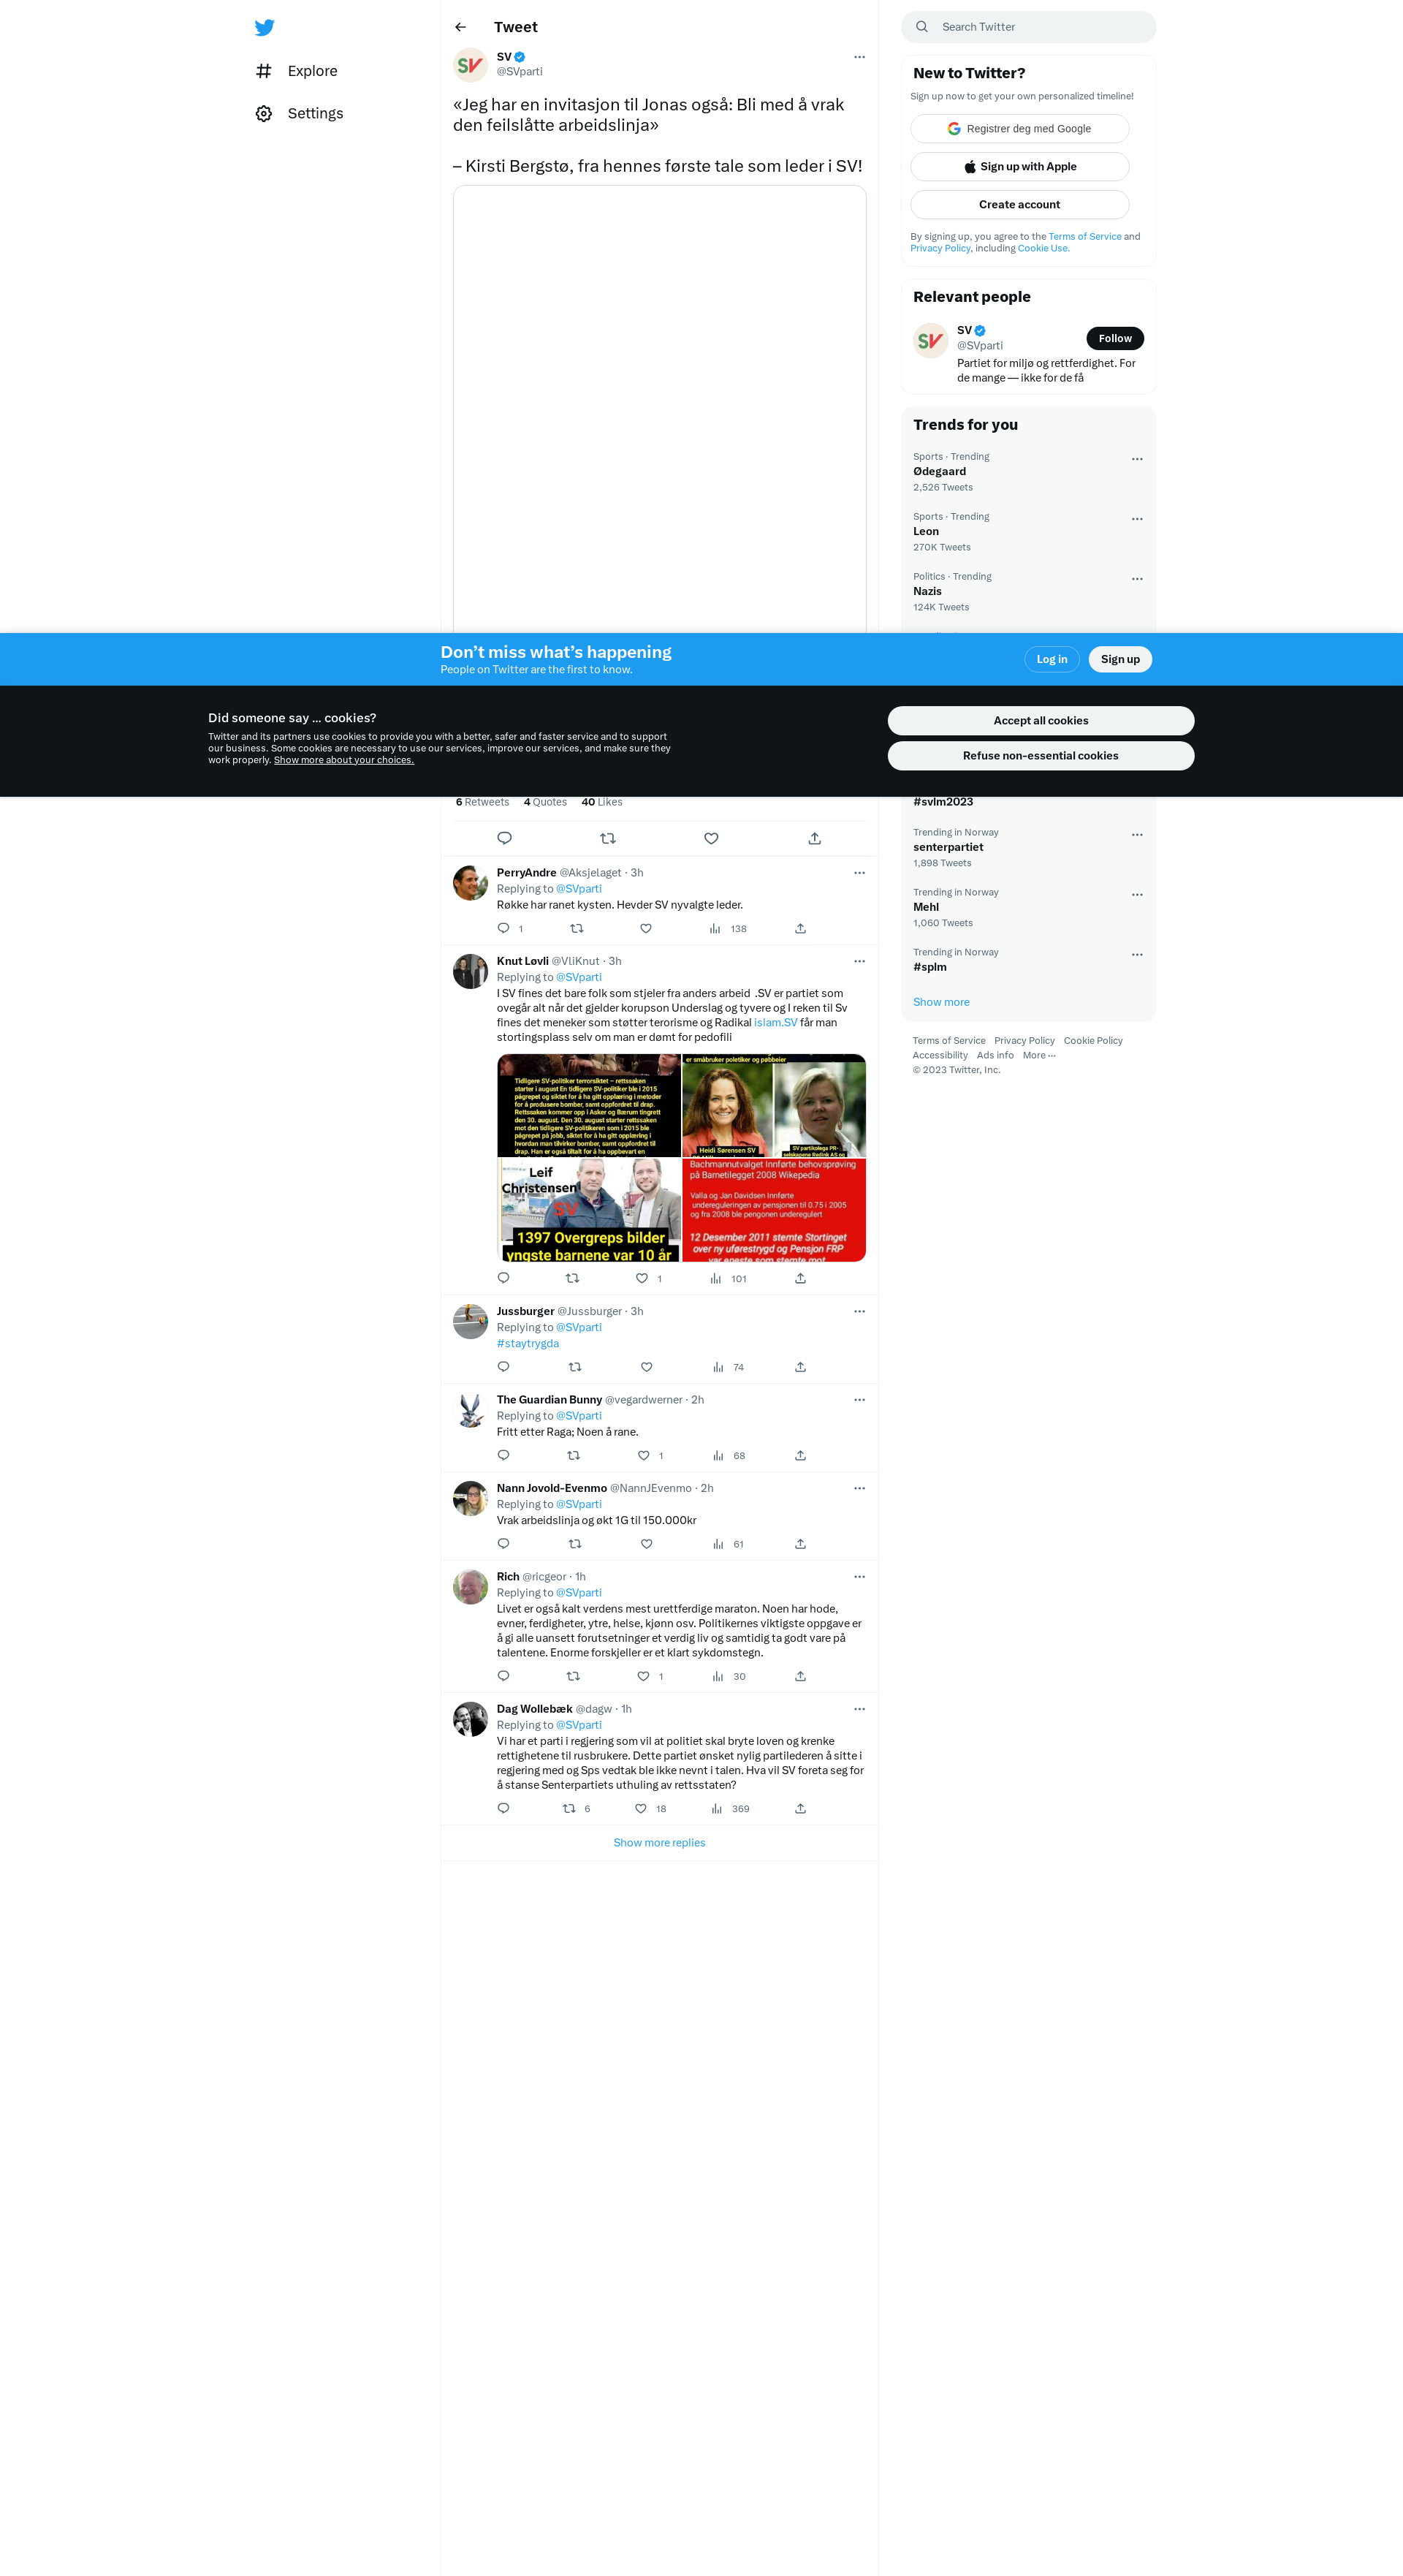Share Rich's reply via share icon
Screen dimensions: 1403x2576
click(800, 1676)
